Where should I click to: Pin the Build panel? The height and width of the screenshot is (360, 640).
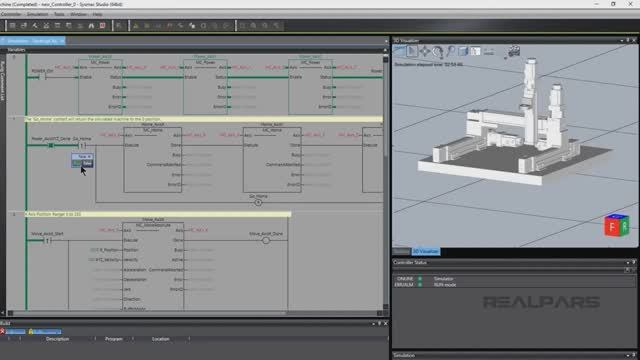380,323
